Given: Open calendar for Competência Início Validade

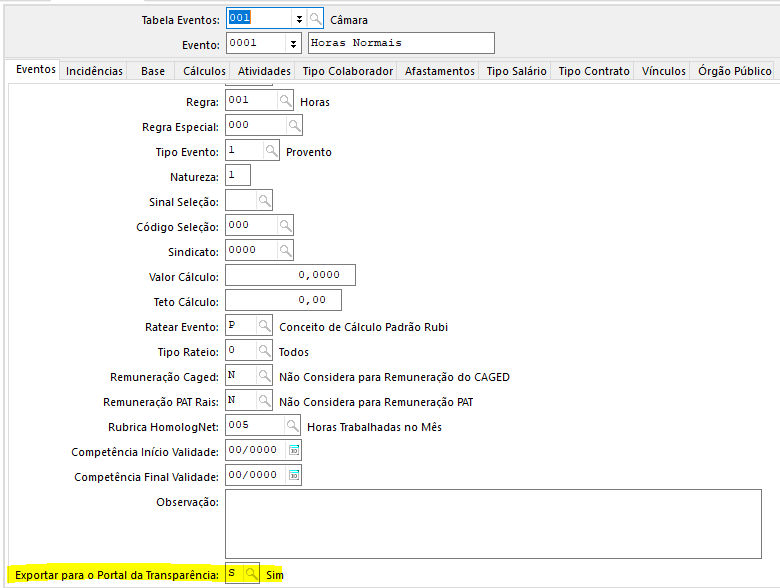Looking at the screenshot, I should tap(293, 450).
